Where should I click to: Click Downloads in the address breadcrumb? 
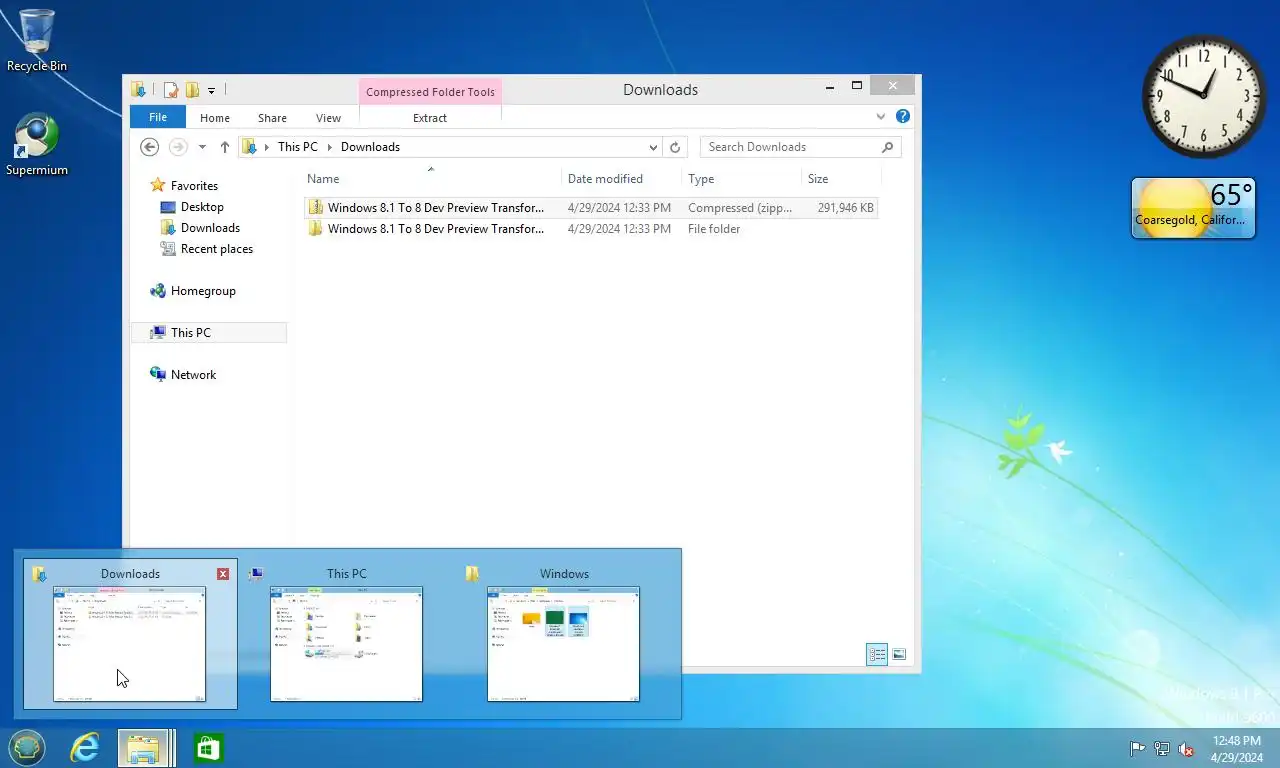(370, 147)
